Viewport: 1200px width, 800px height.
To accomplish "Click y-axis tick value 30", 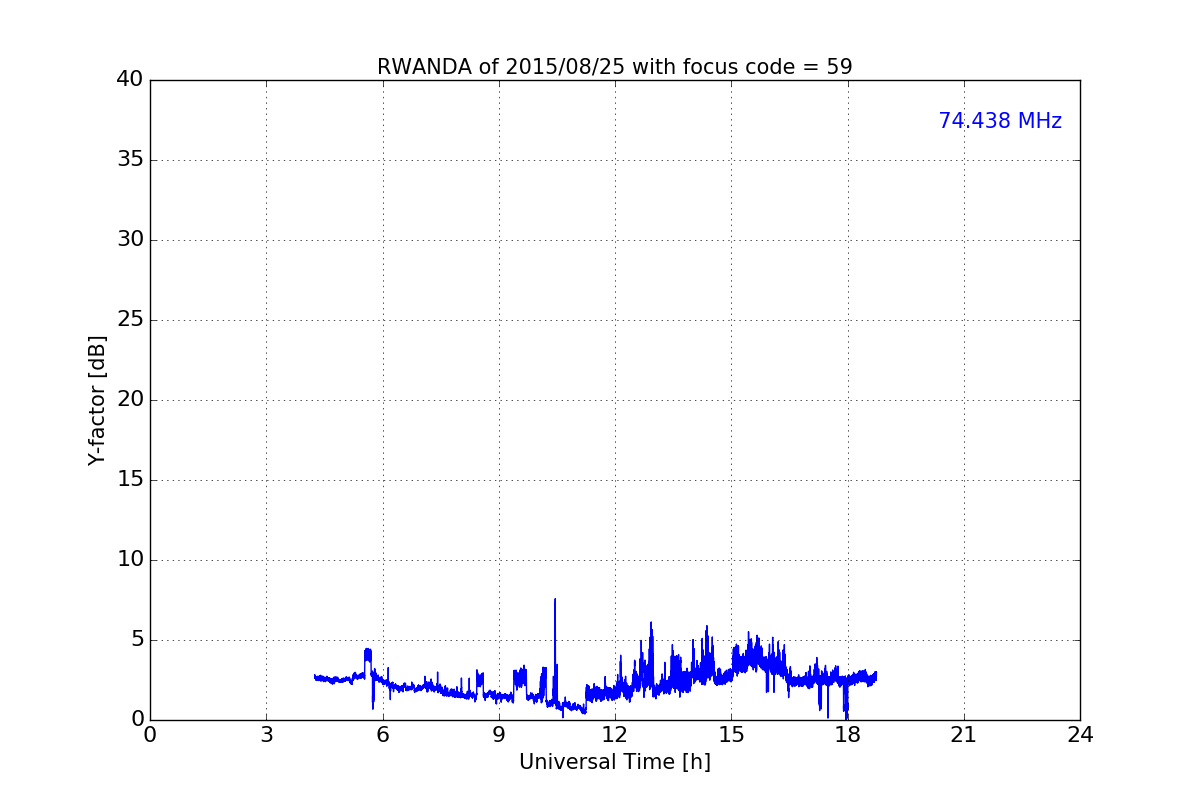I will tap(130, 240).
